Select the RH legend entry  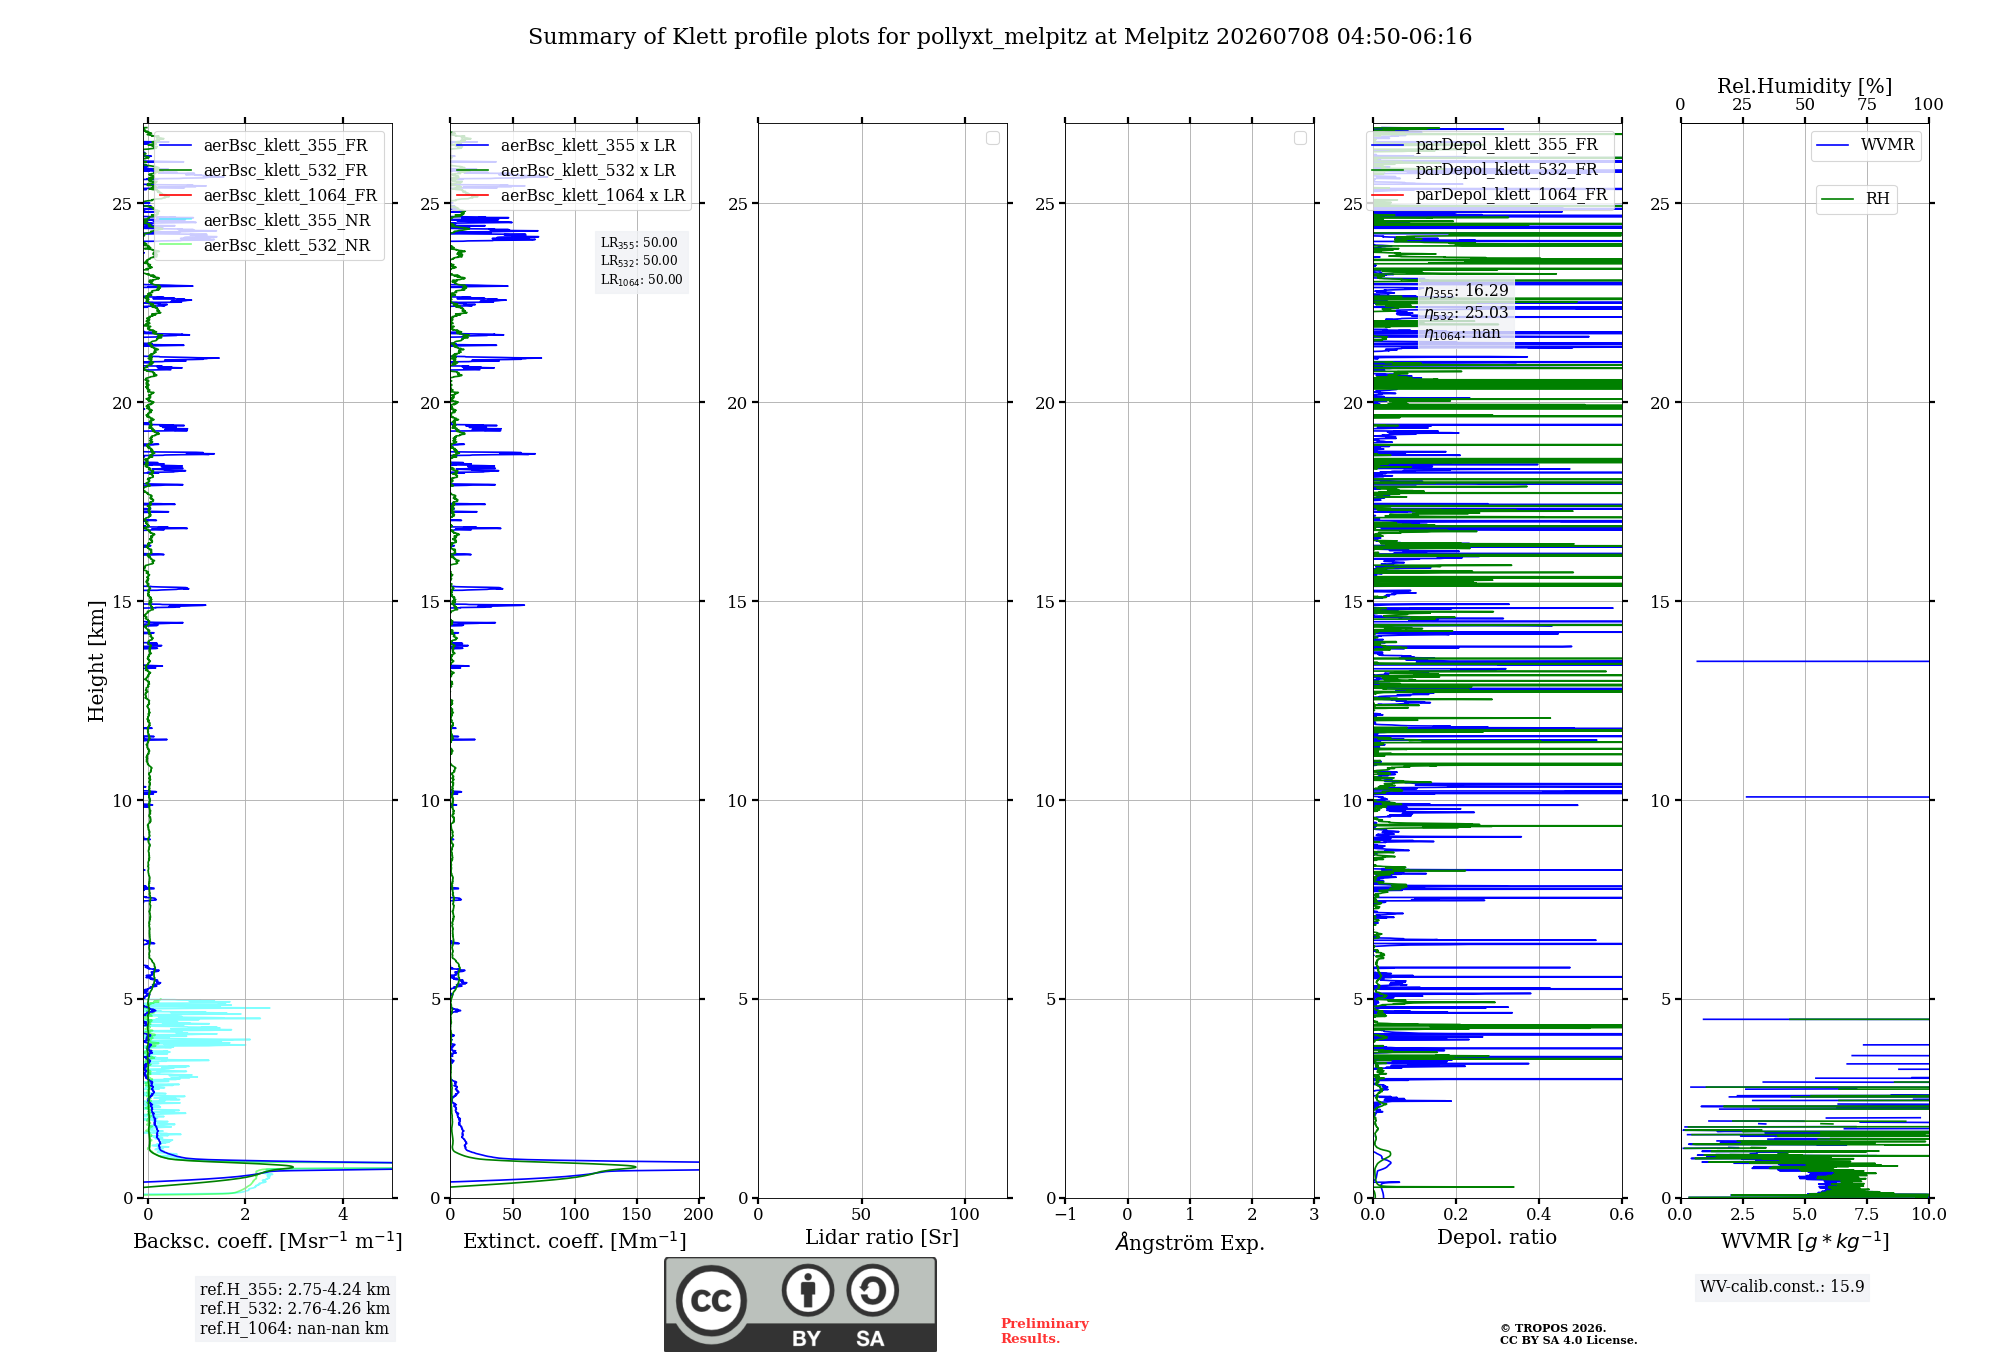pyautogui.click(x=1856, y=199)
